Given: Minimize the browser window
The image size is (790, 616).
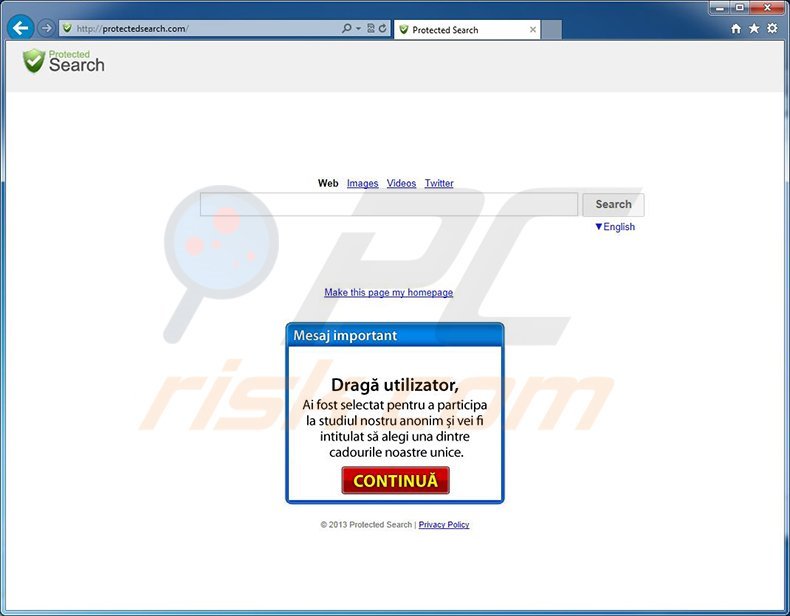Looking at the screenshot, I should click(x=720, y=8).
